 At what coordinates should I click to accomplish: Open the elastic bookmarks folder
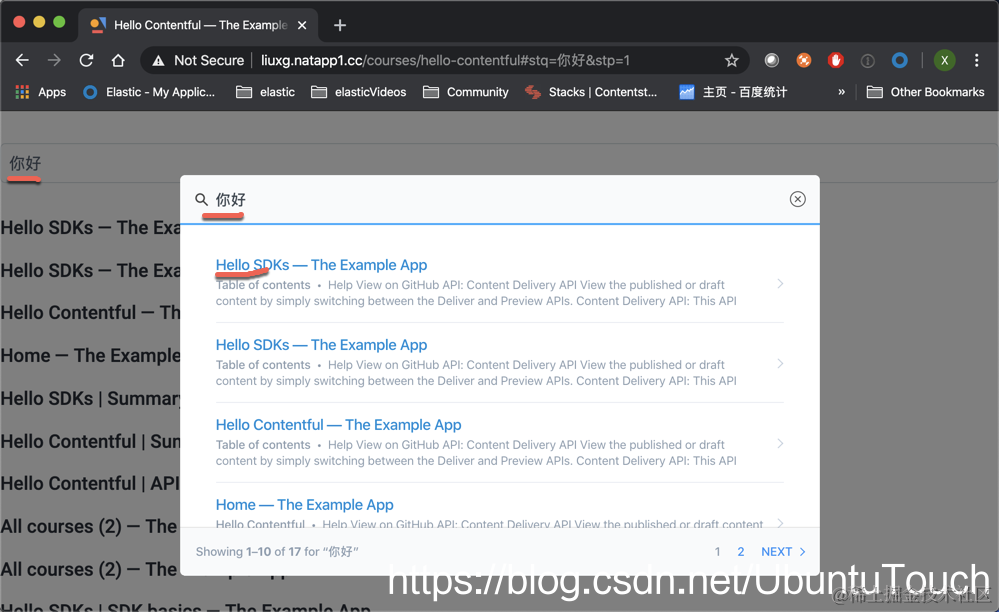pos(265,92)
